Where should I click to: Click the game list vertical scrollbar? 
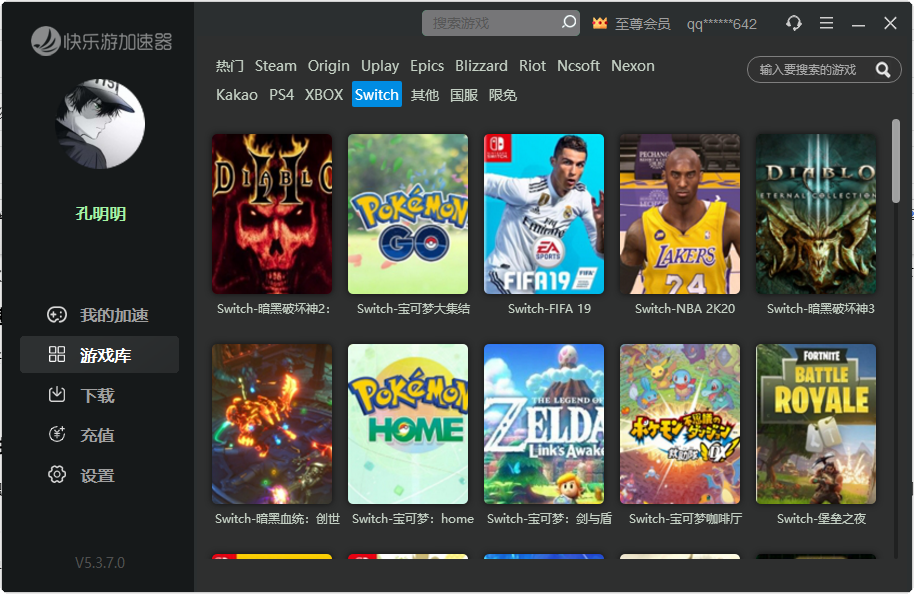pos(895,161)
